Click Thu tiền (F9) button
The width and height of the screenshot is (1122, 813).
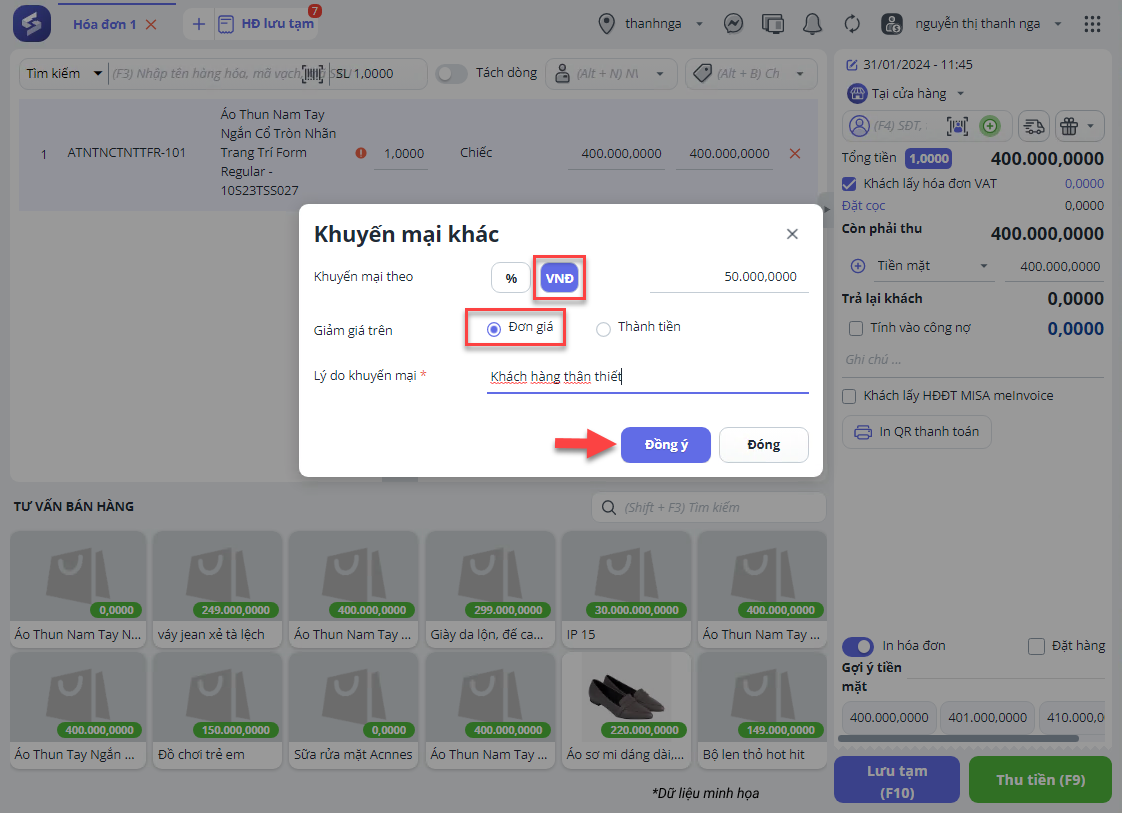pos(1040,780)
